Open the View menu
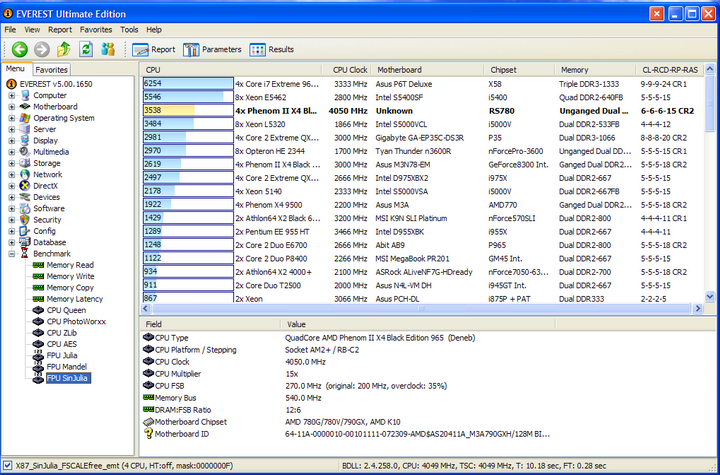720x475 pixels. coord(32,29)
